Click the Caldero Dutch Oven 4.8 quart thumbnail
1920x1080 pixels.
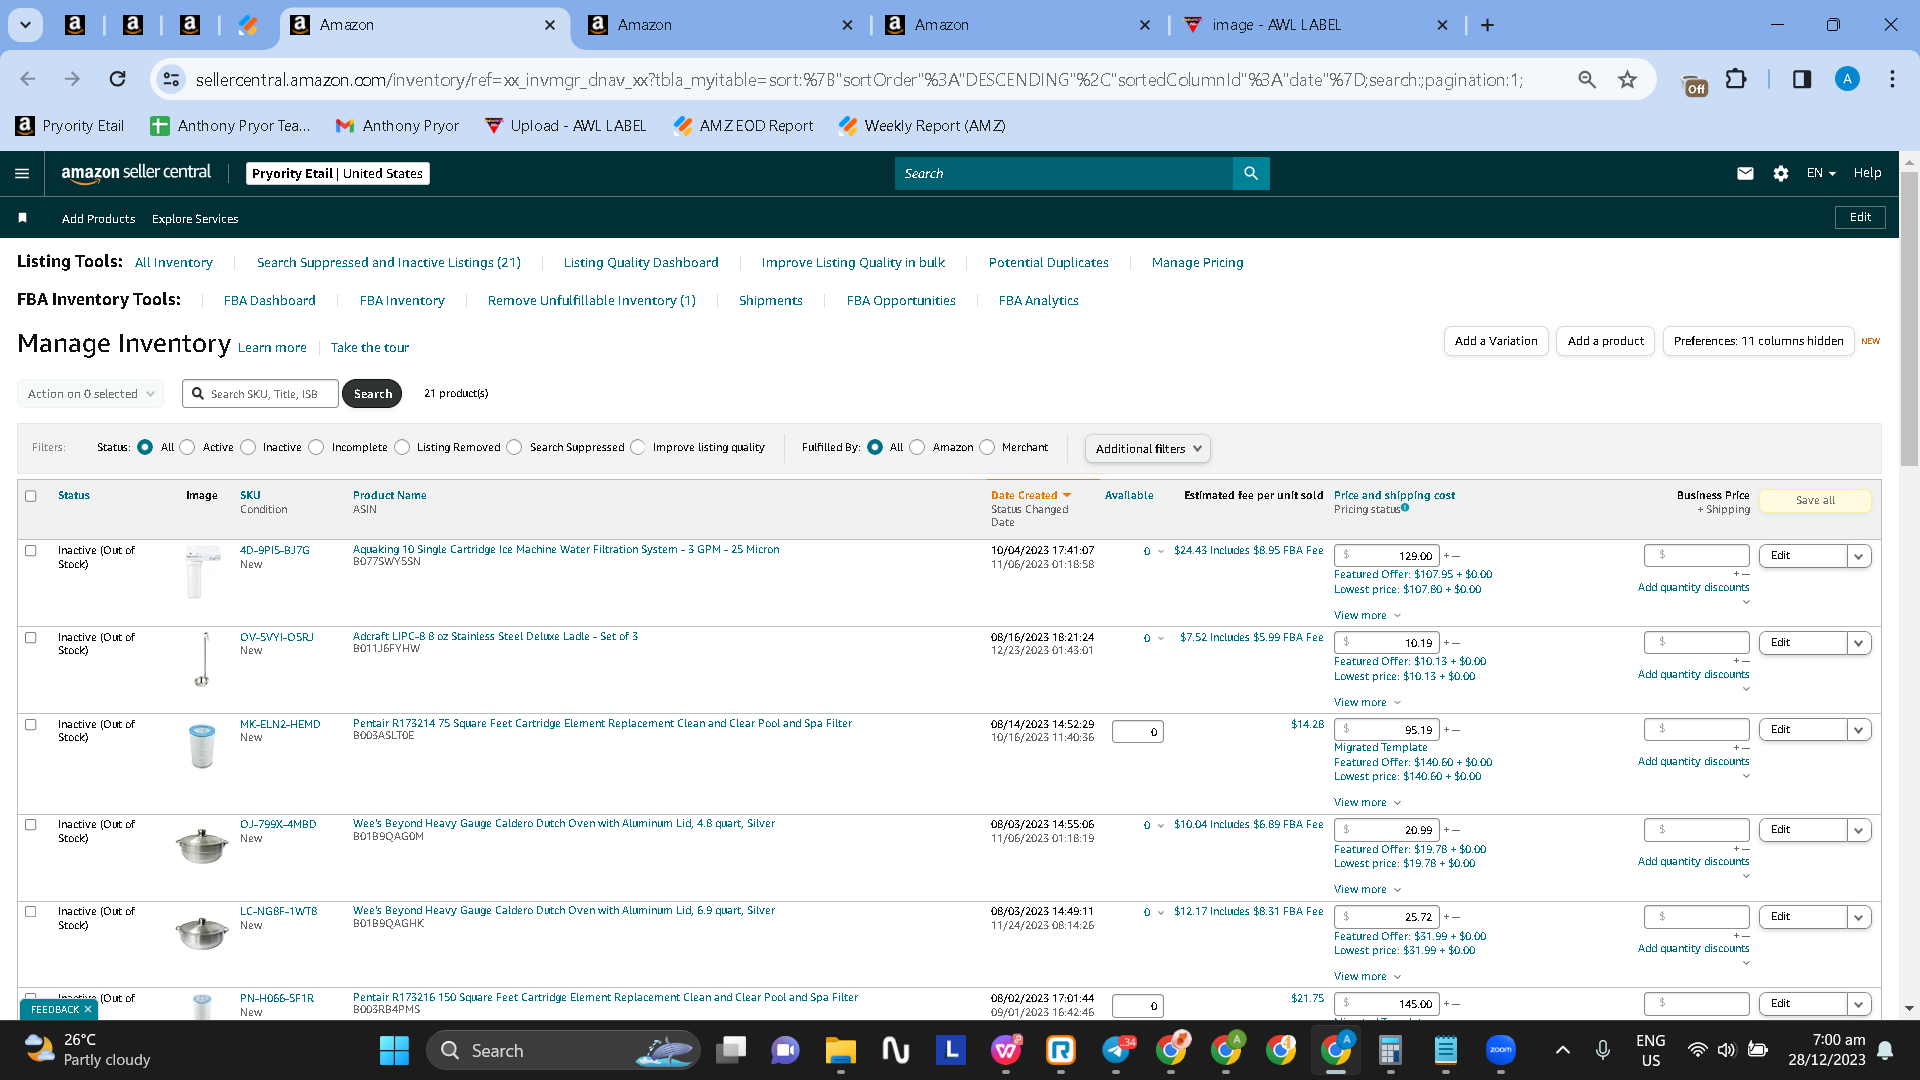202,845
